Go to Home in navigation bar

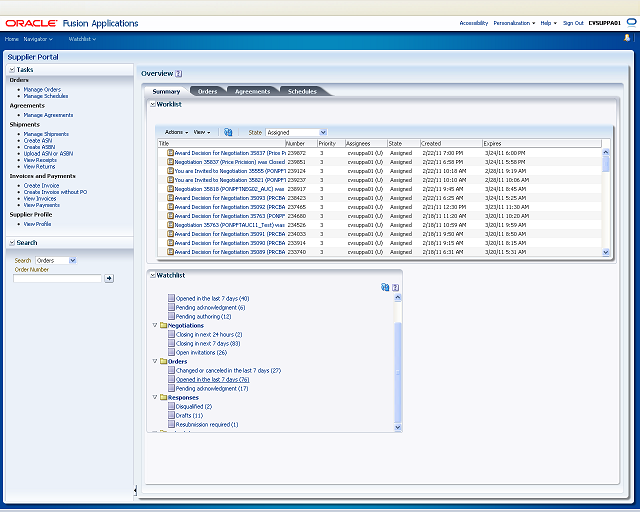click(11, 39)
